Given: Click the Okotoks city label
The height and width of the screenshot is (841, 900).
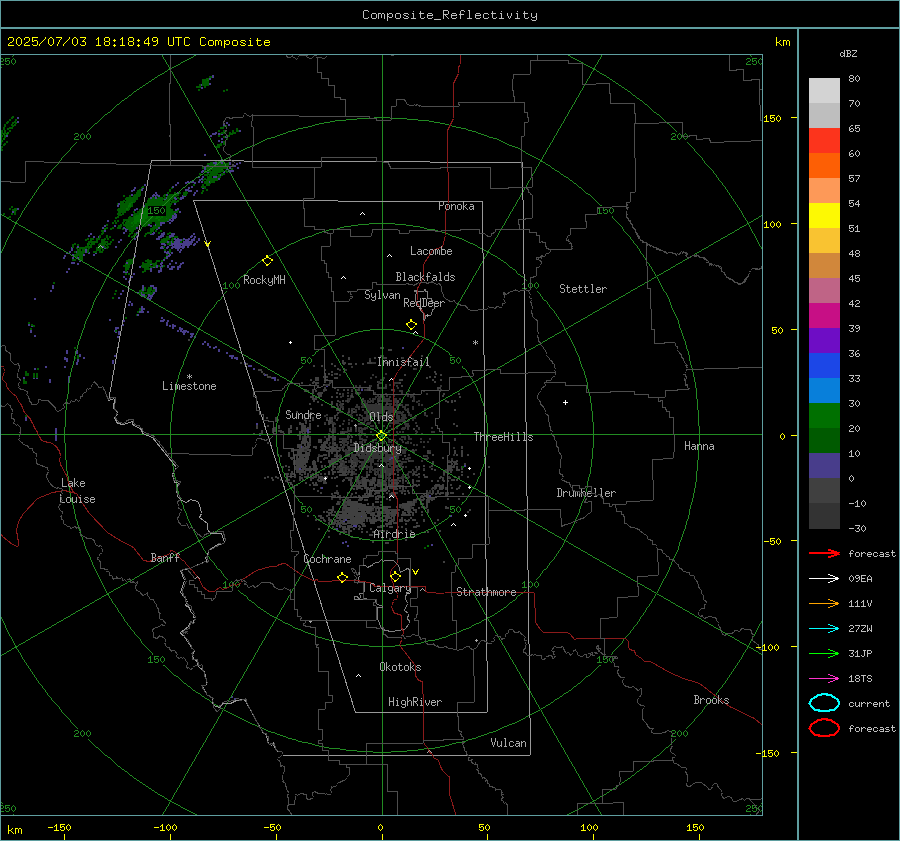Looking at the screenshot, I should pos(401,667).
